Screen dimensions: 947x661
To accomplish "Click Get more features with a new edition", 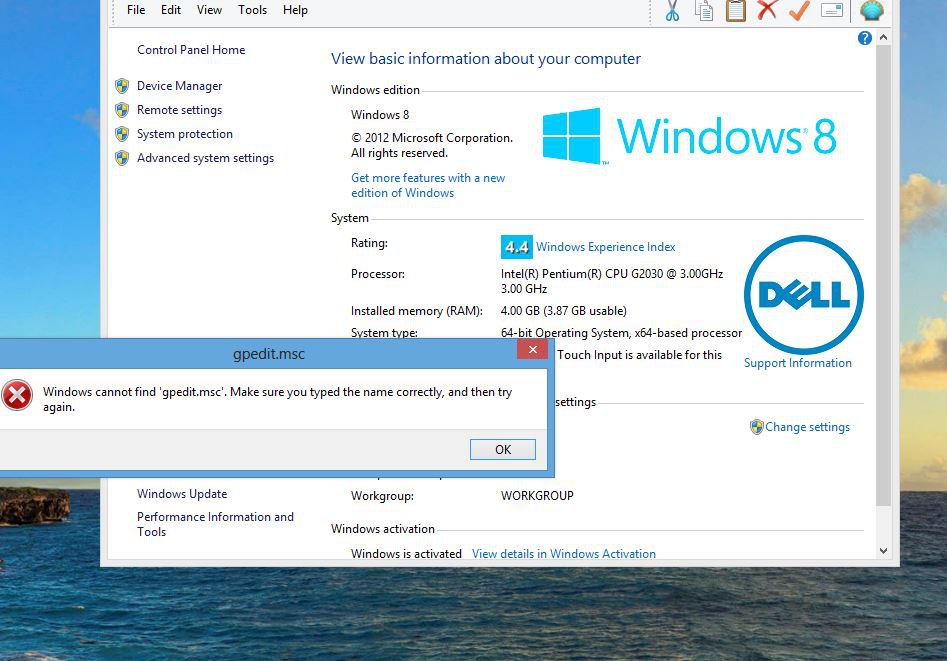I will (x=428, y=185).
